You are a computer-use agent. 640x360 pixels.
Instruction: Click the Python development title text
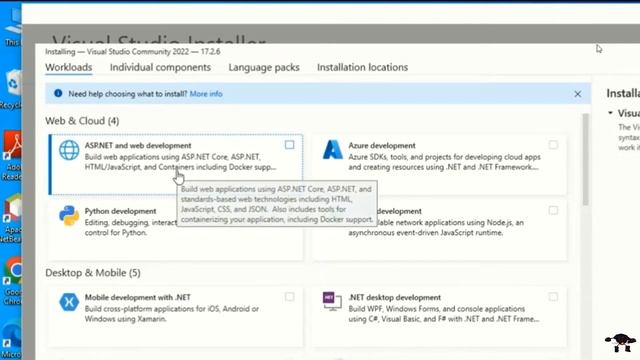120,211
